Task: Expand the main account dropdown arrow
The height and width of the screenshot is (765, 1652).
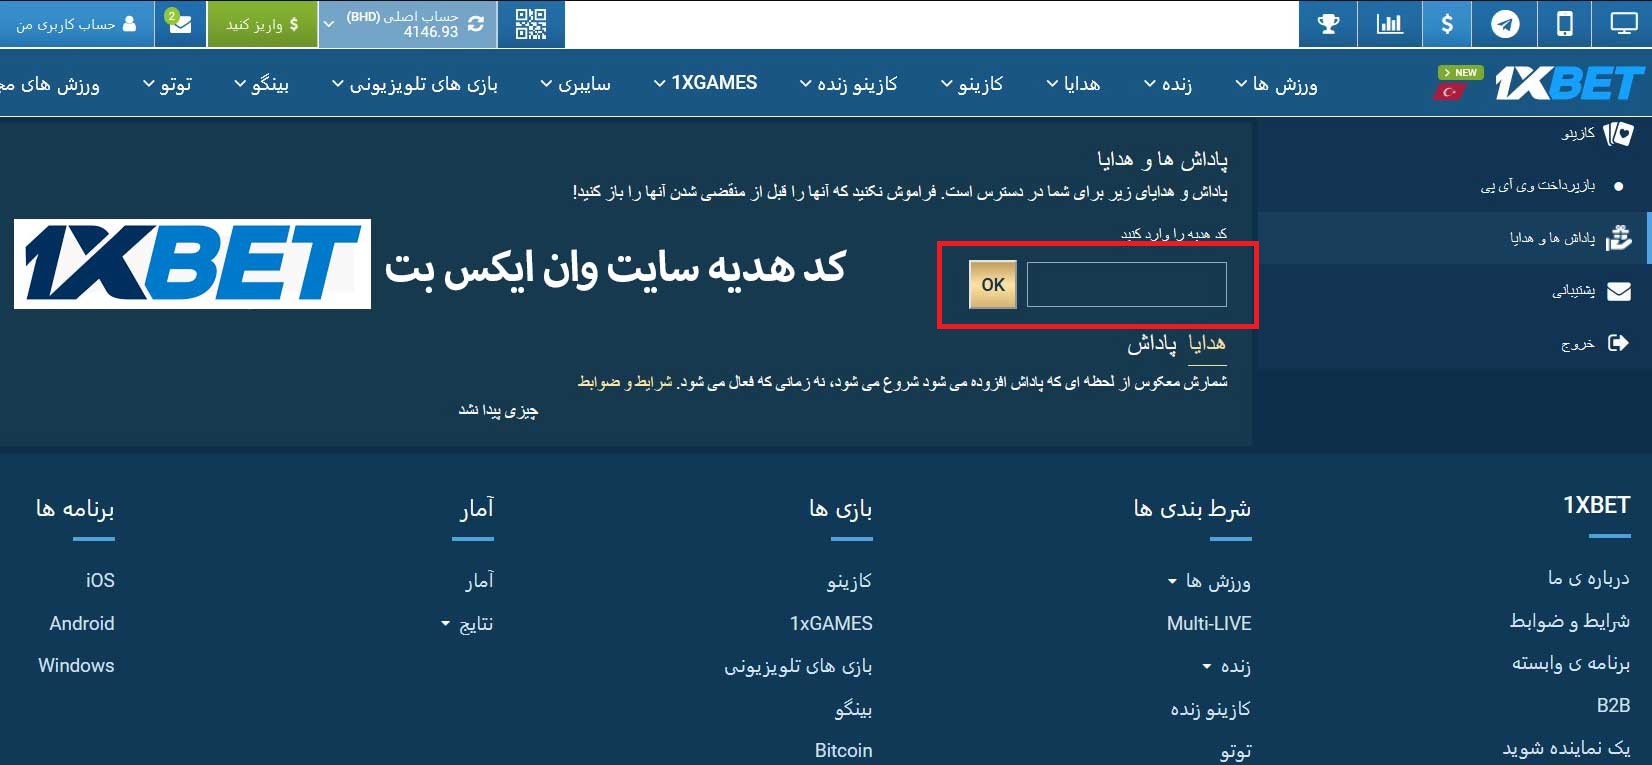Action: [x=329, y=24]
